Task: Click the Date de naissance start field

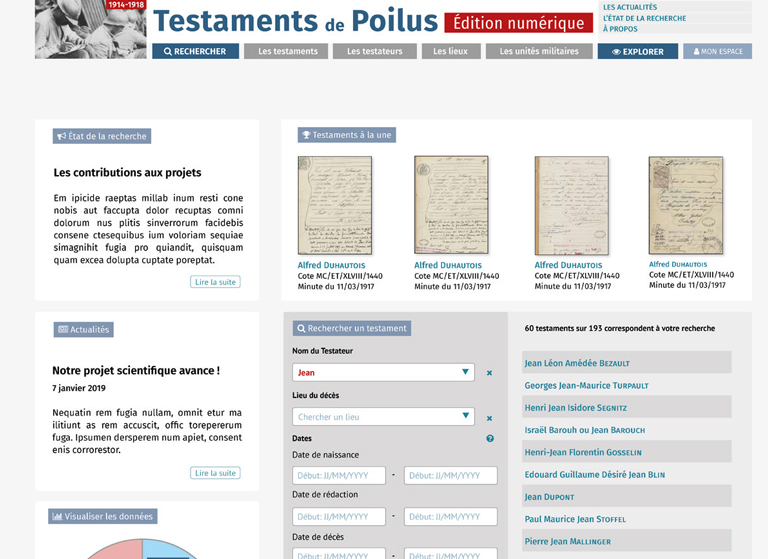Action: (x=339, y=475)
